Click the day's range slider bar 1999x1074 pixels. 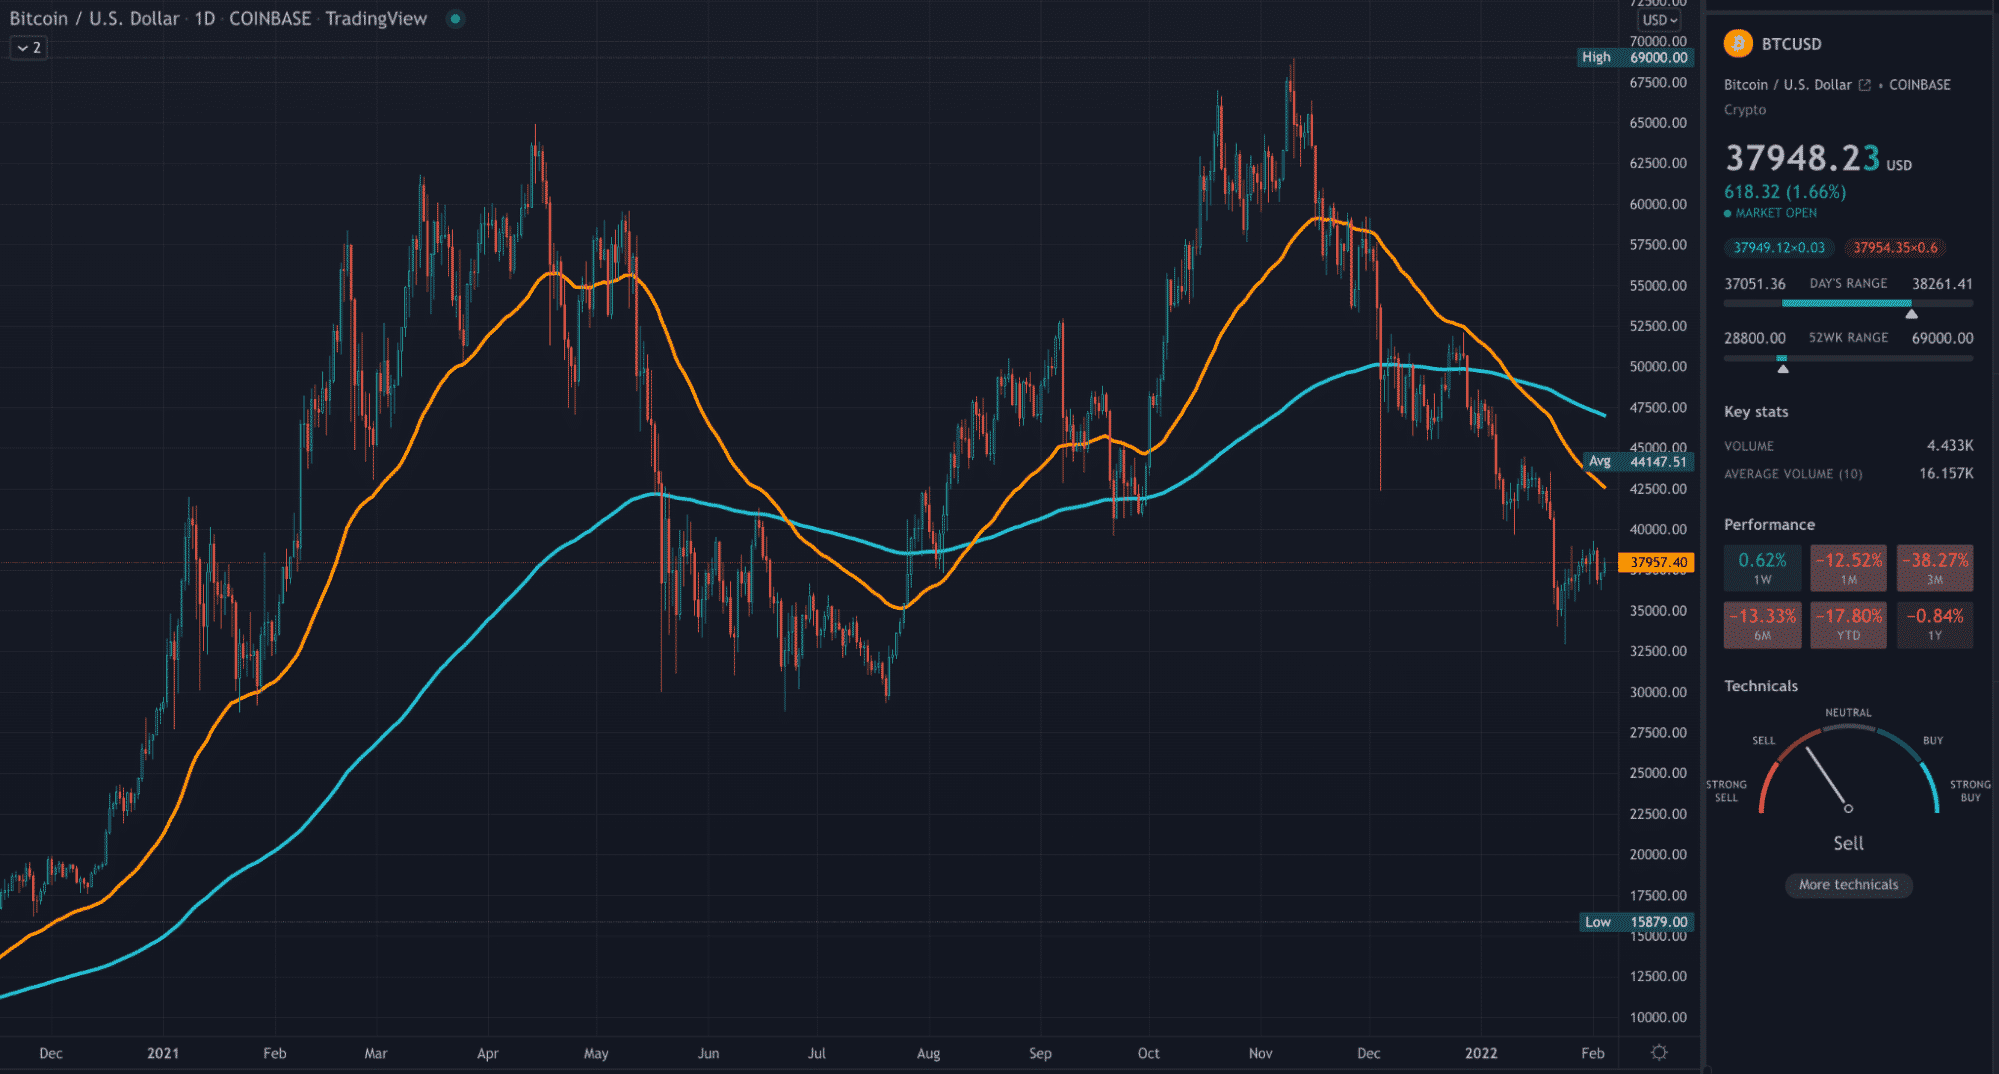click(x=1848, y=303)
